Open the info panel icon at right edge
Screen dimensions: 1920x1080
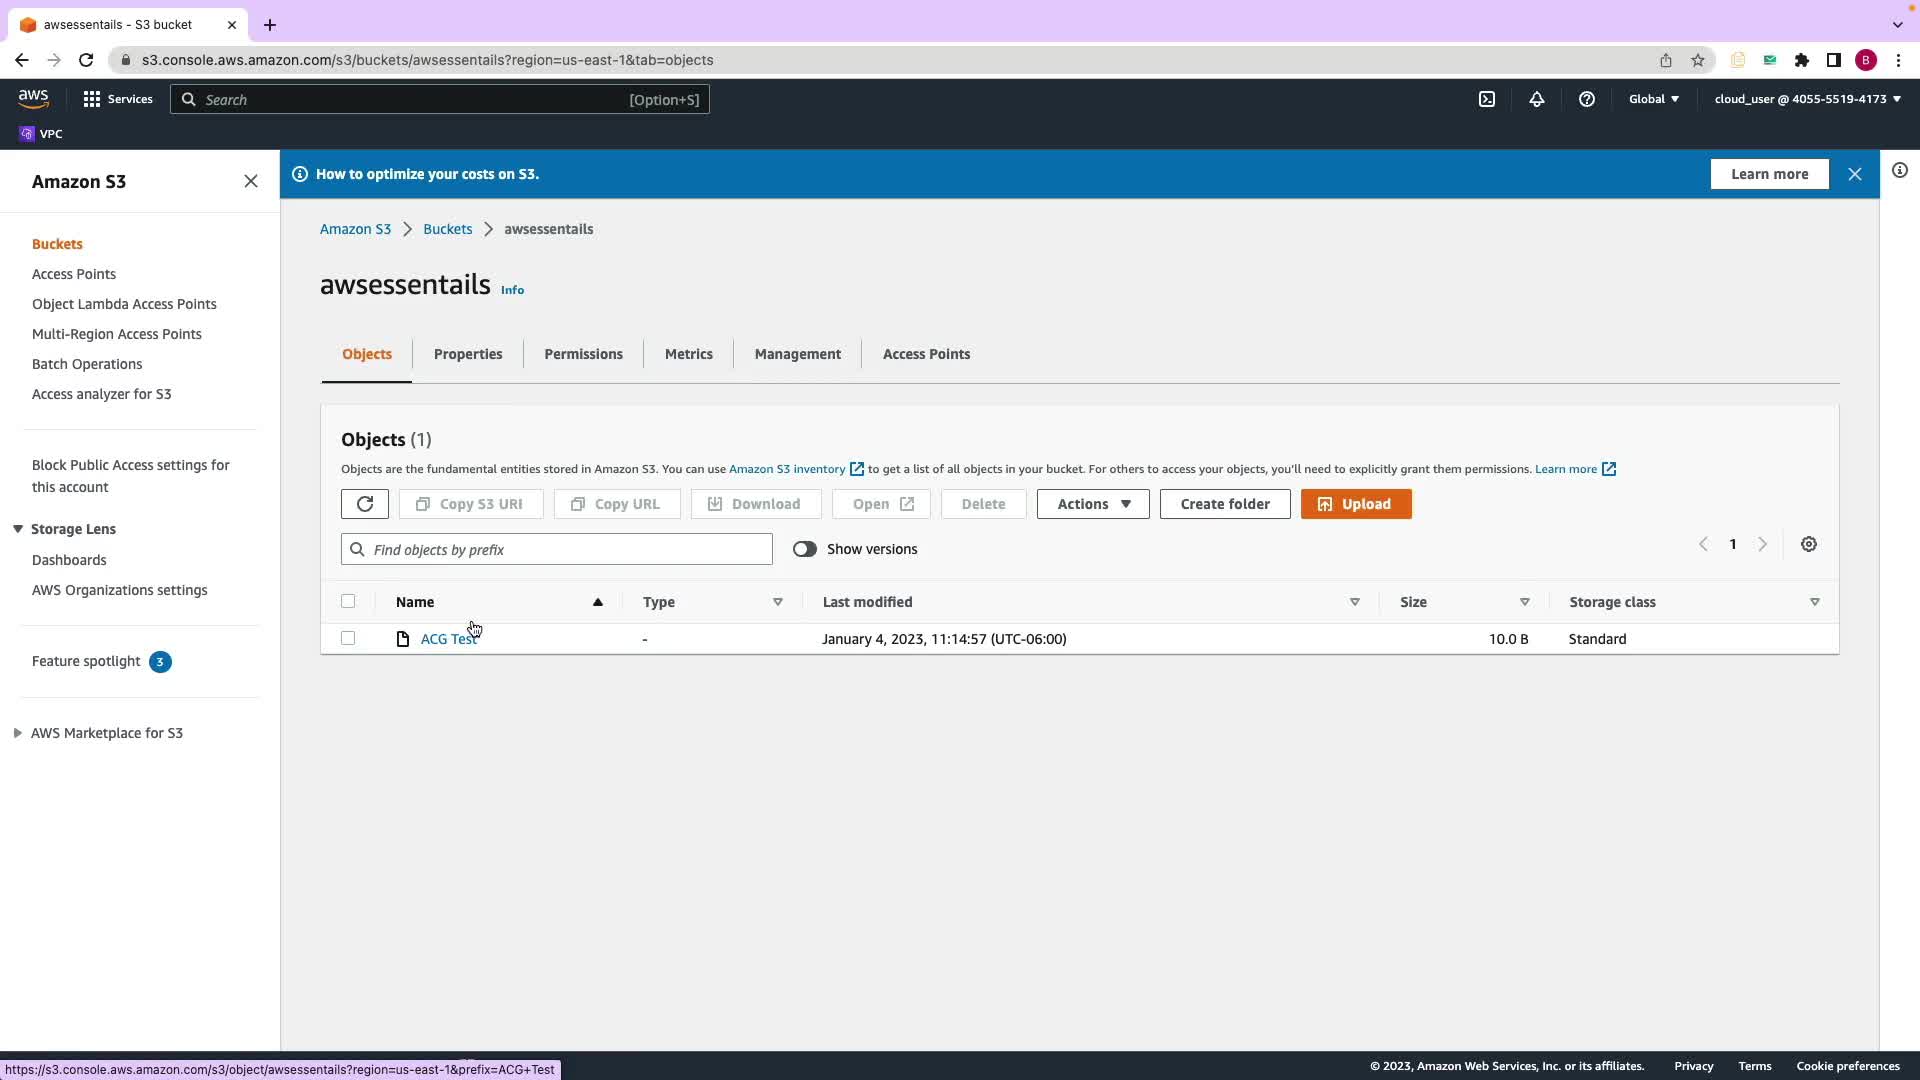pyautogui.click(x=1900, y=170)
